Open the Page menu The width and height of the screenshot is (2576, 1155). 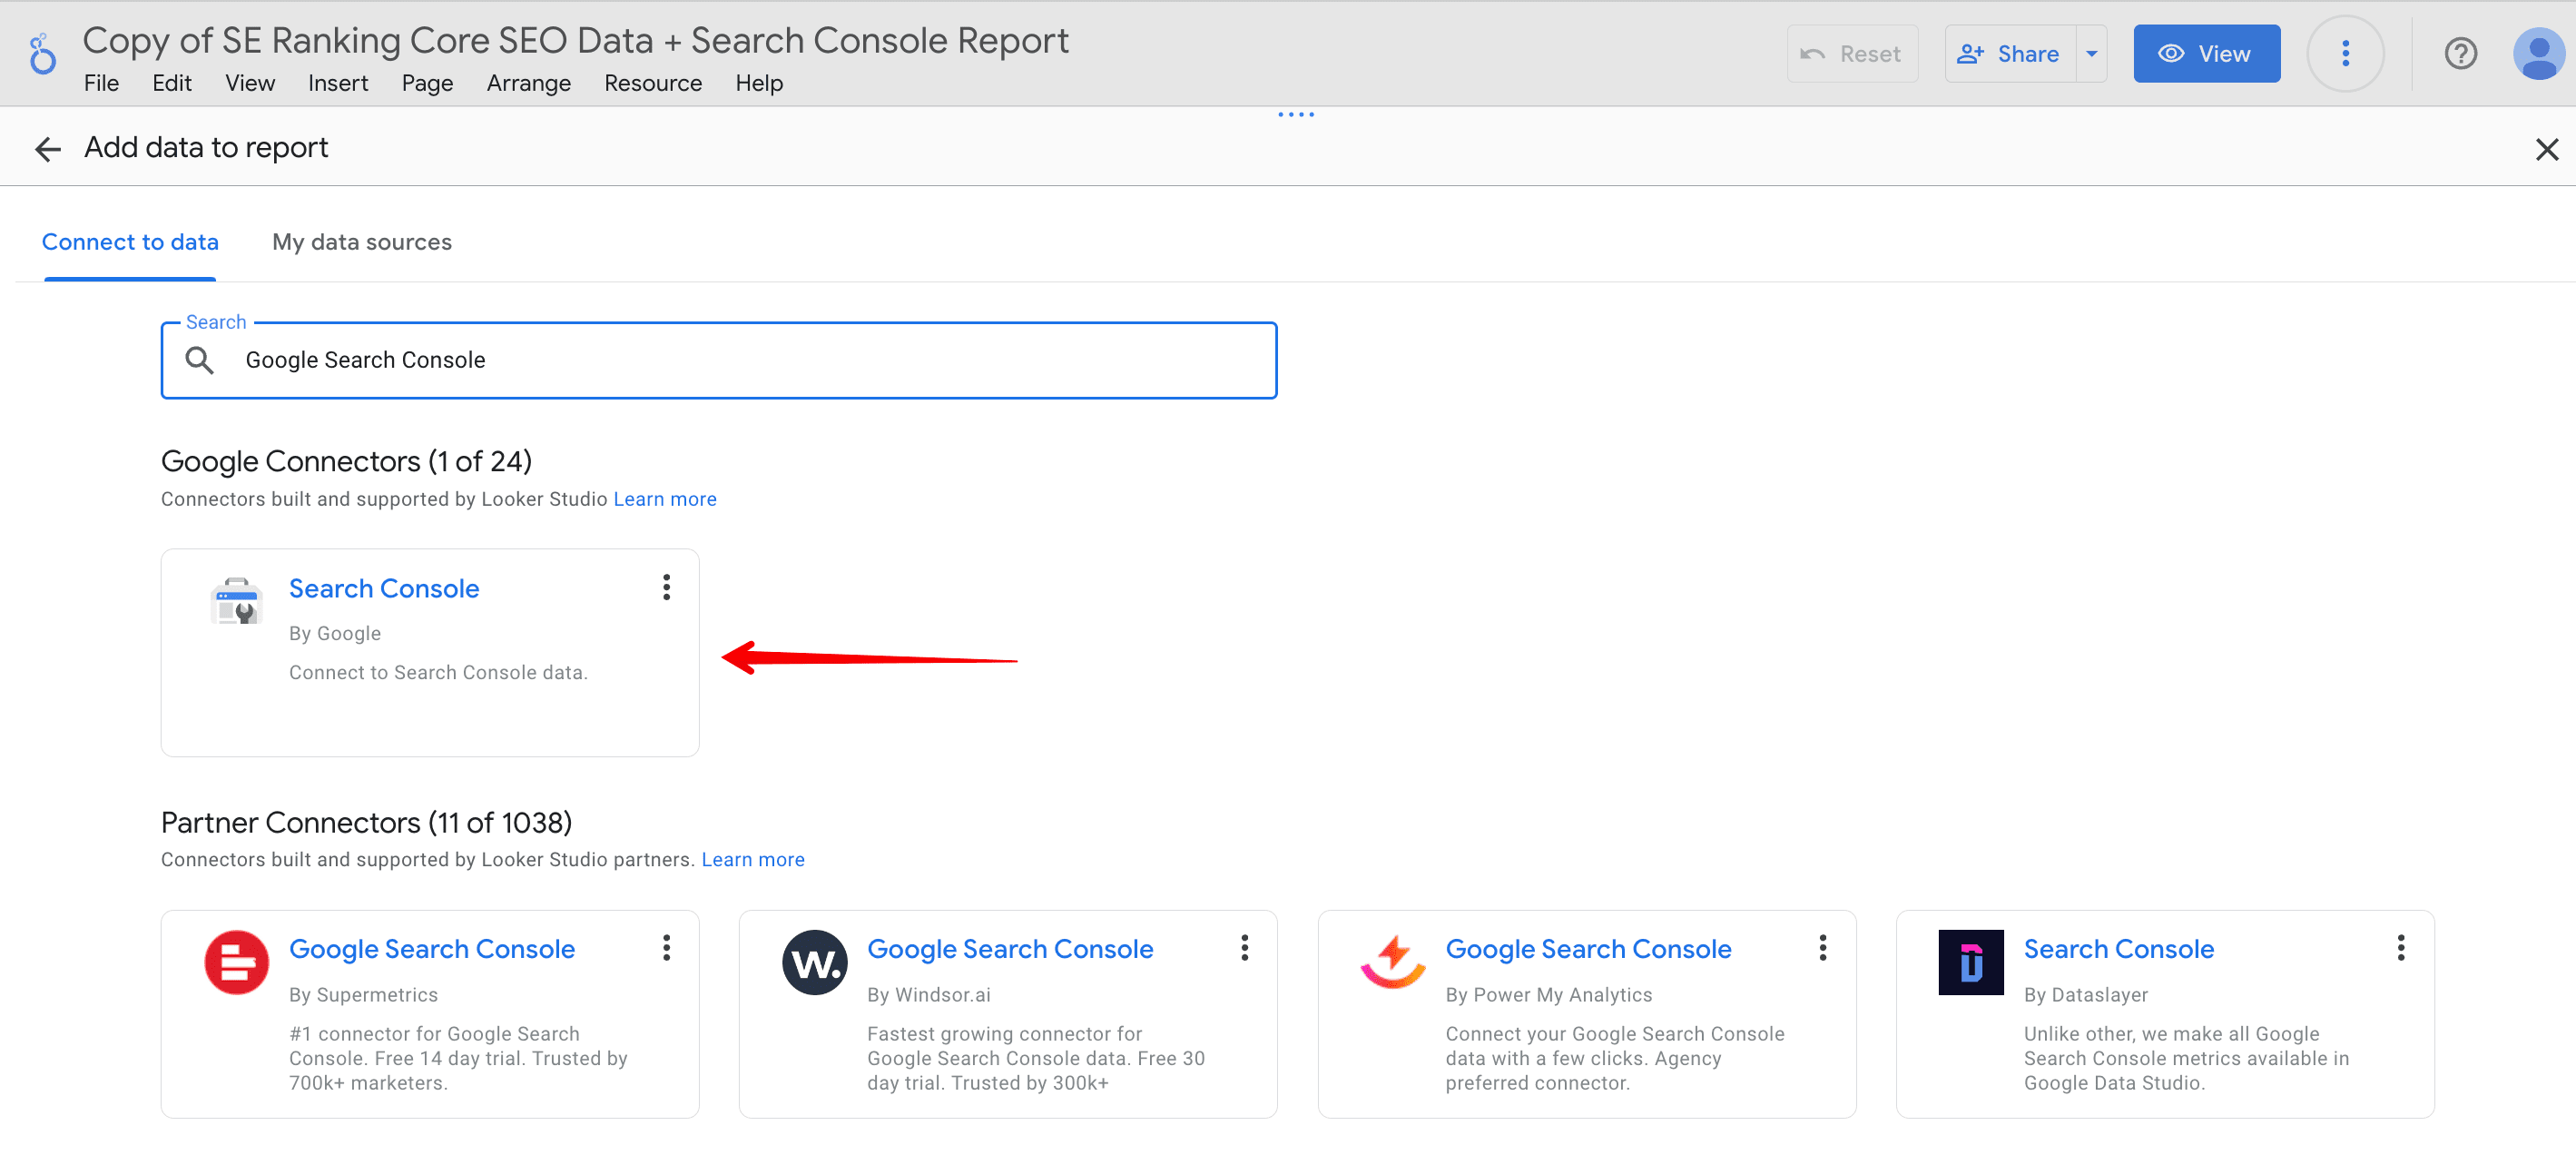pos(427,83)
